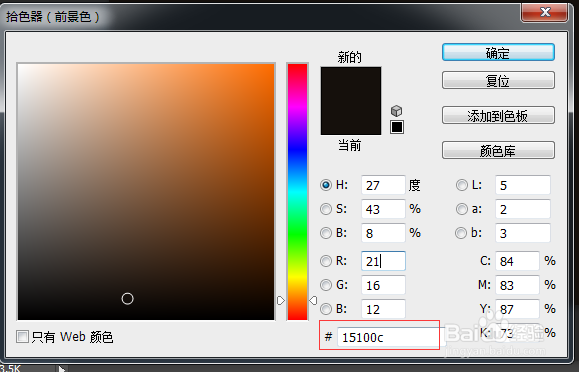
Task: Select the B brightness radio button
Action: tap(326, 233)
